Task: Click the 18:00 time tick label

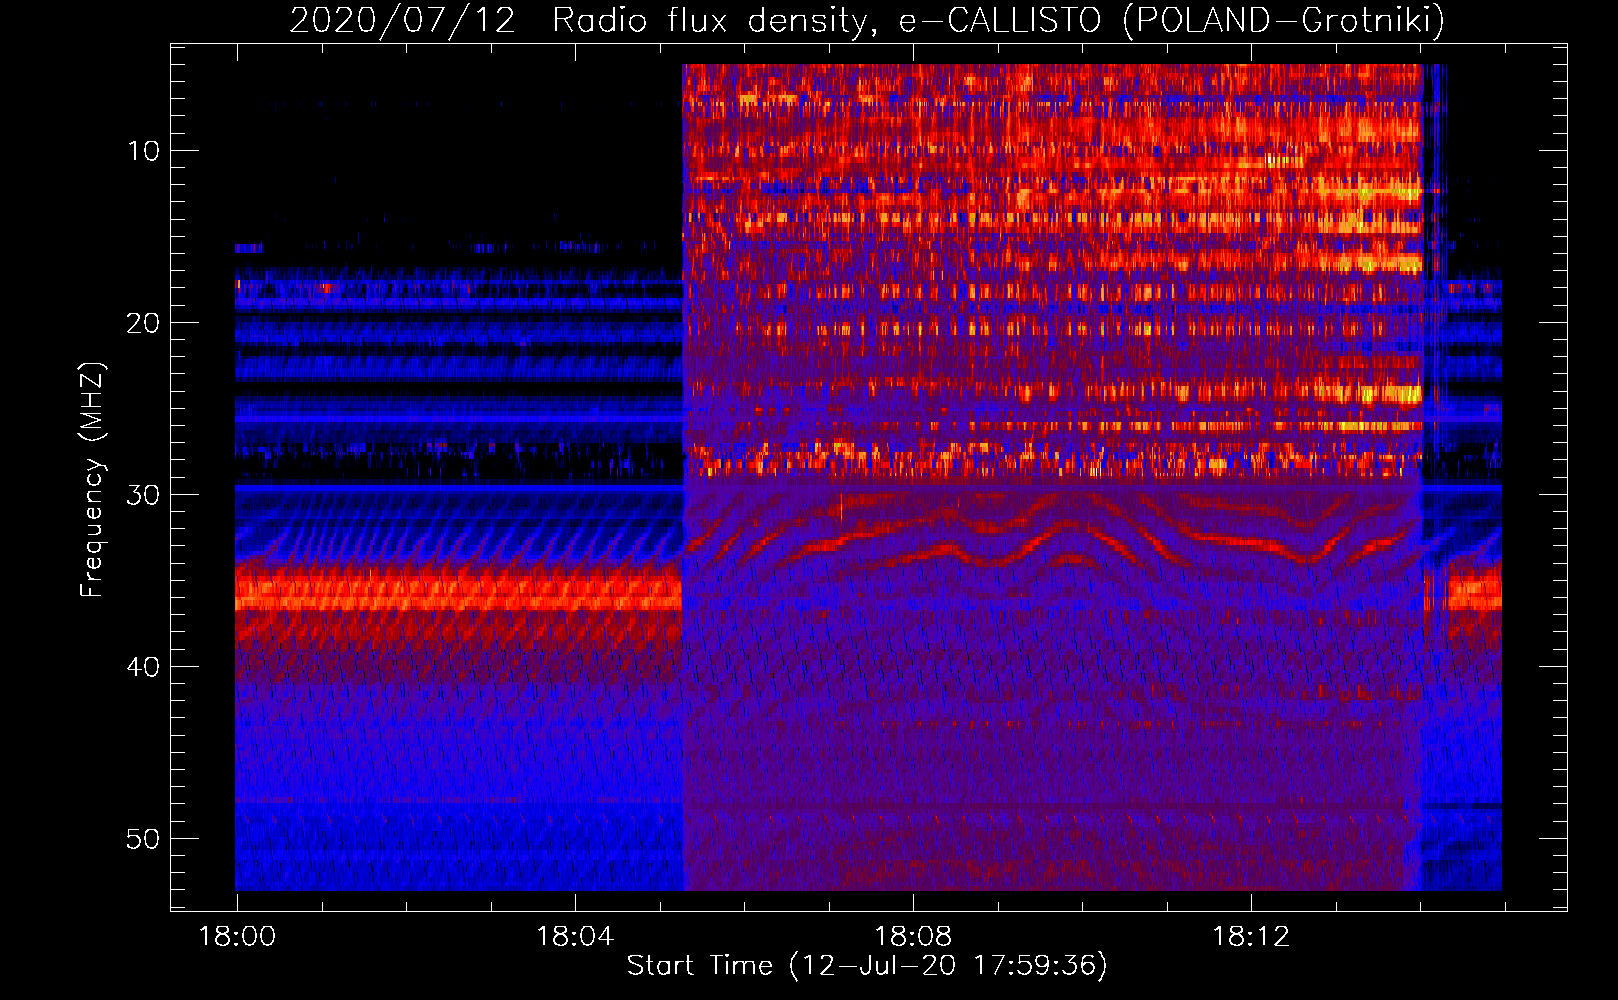Action: pyautogui.click(x=237, y=937)
